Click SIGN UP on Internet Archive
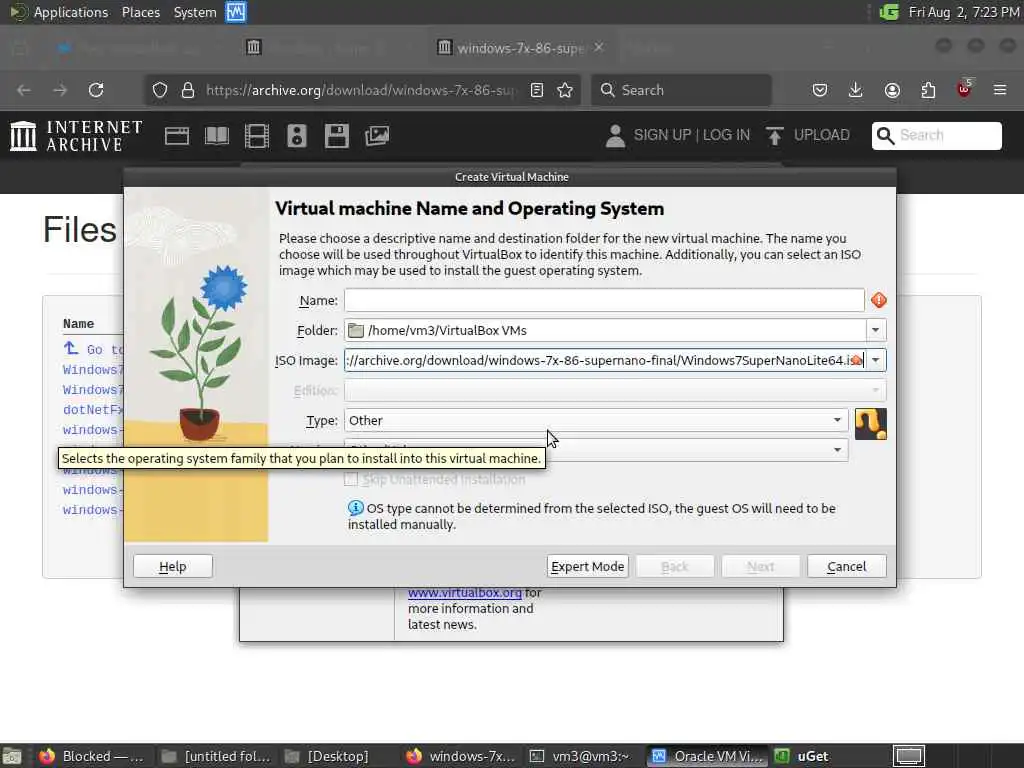1024x768 pixels. coord(662,135)
